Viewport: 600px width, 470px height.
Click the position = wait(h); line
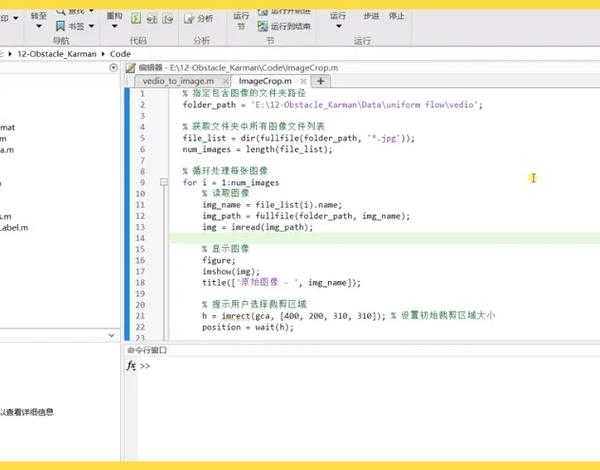(248, 327)
